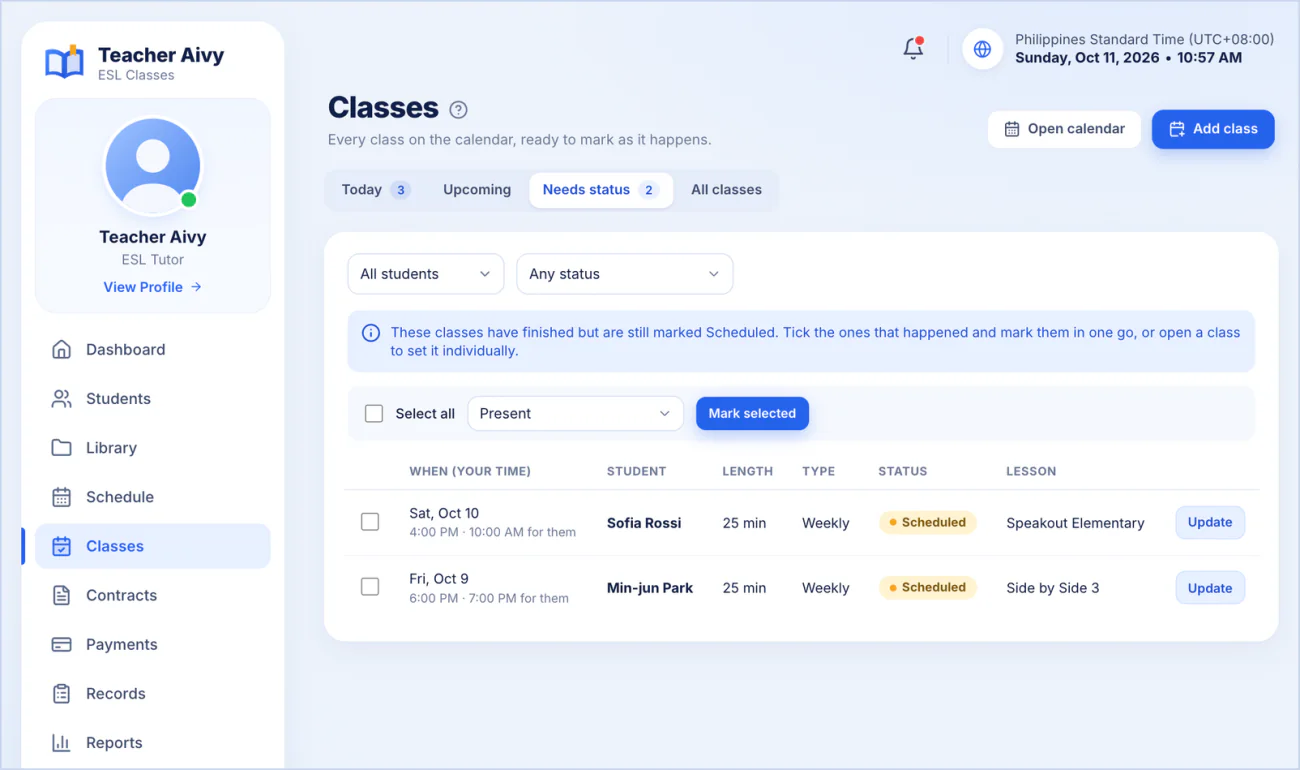The height and width of the screenshot is (770, 1300).
Task: Open the Present status dropdown
Action: point(576,414)
